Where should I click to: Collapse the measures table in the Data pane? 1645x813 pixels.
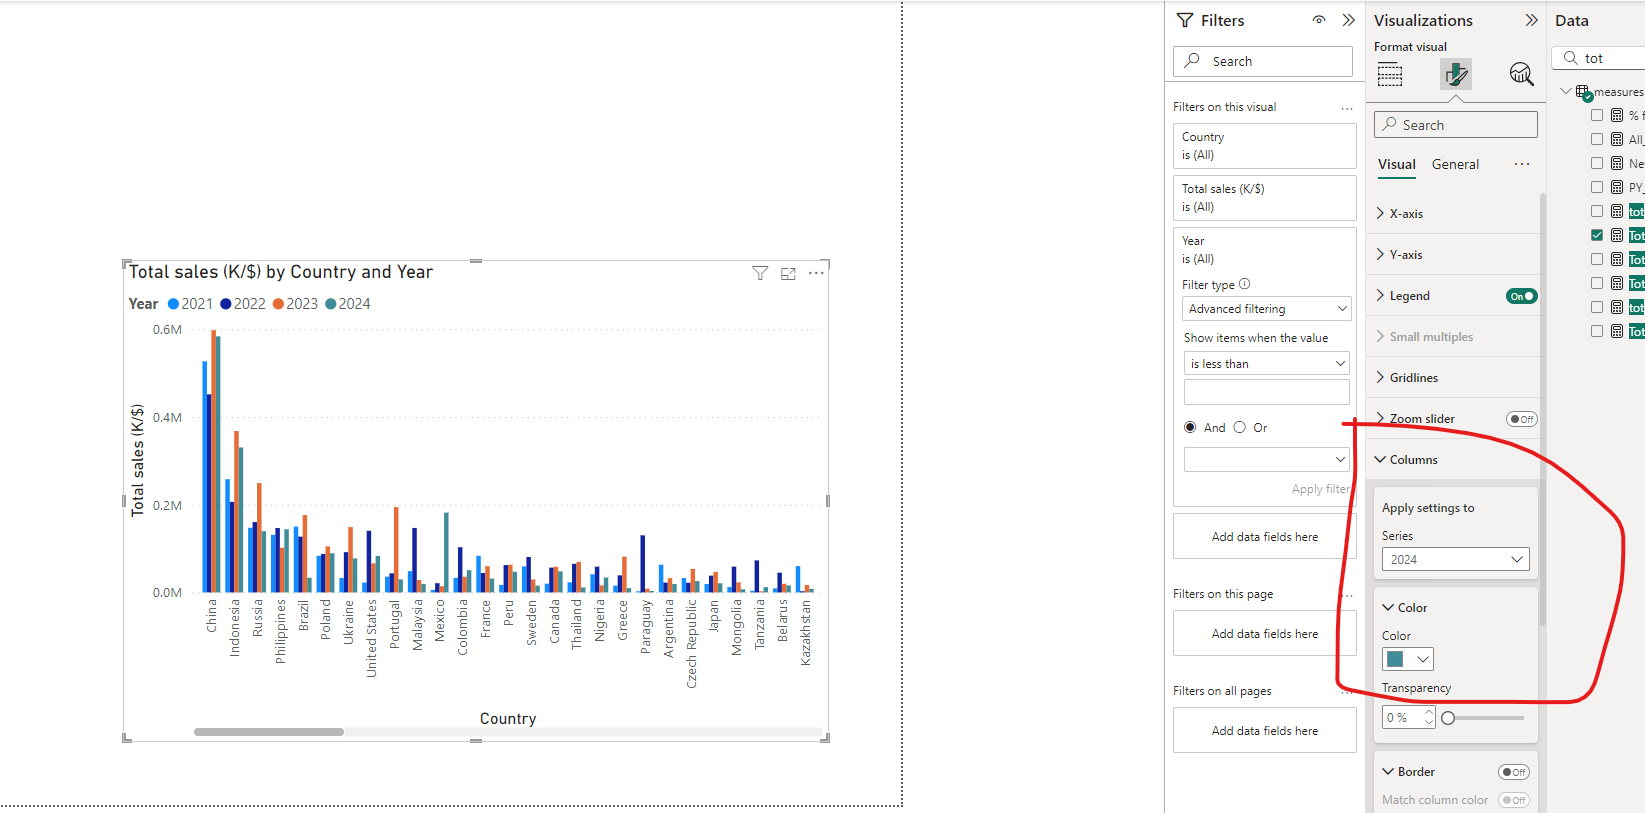[1565, 92]
